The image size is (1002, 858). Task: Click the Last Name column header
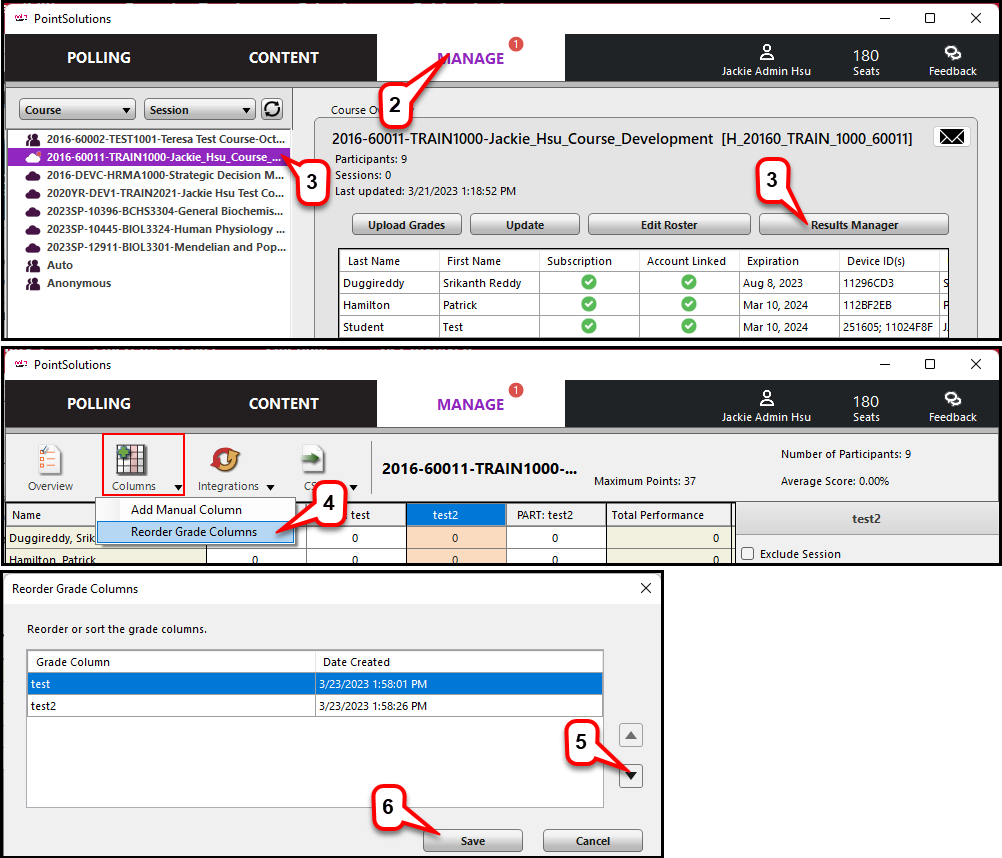coord(389,261)
